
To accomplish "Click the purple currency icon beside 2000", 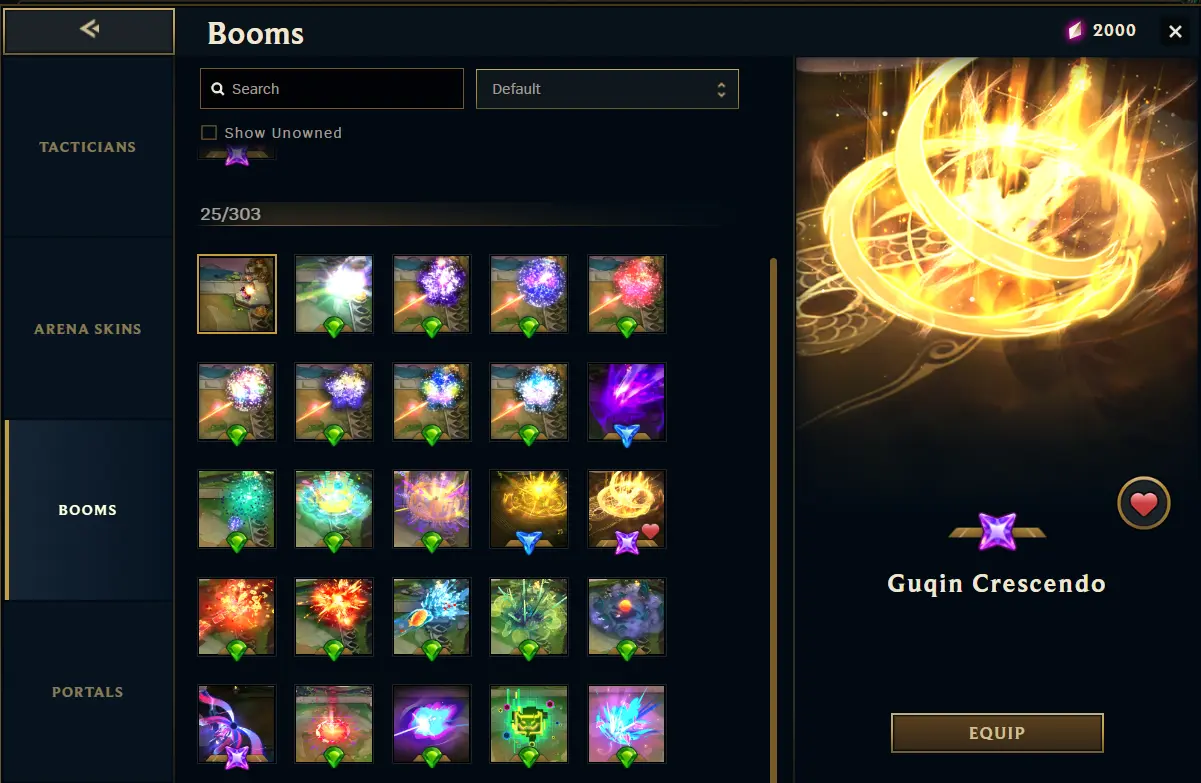I will point(1075,31).
